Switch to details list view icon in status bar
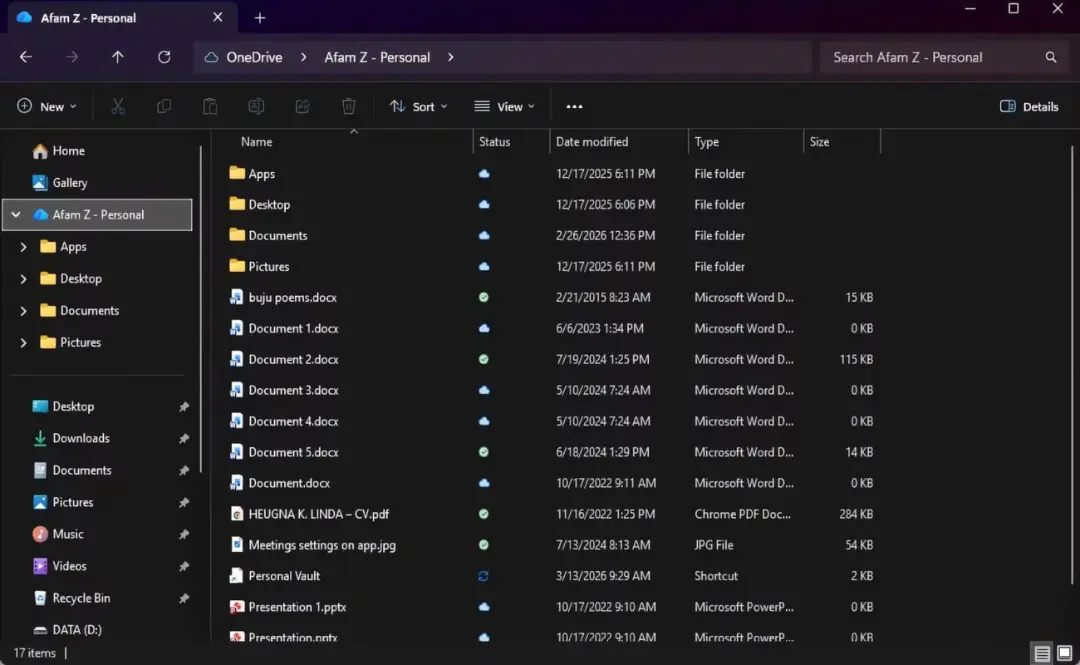 (x=1041, y=653)
